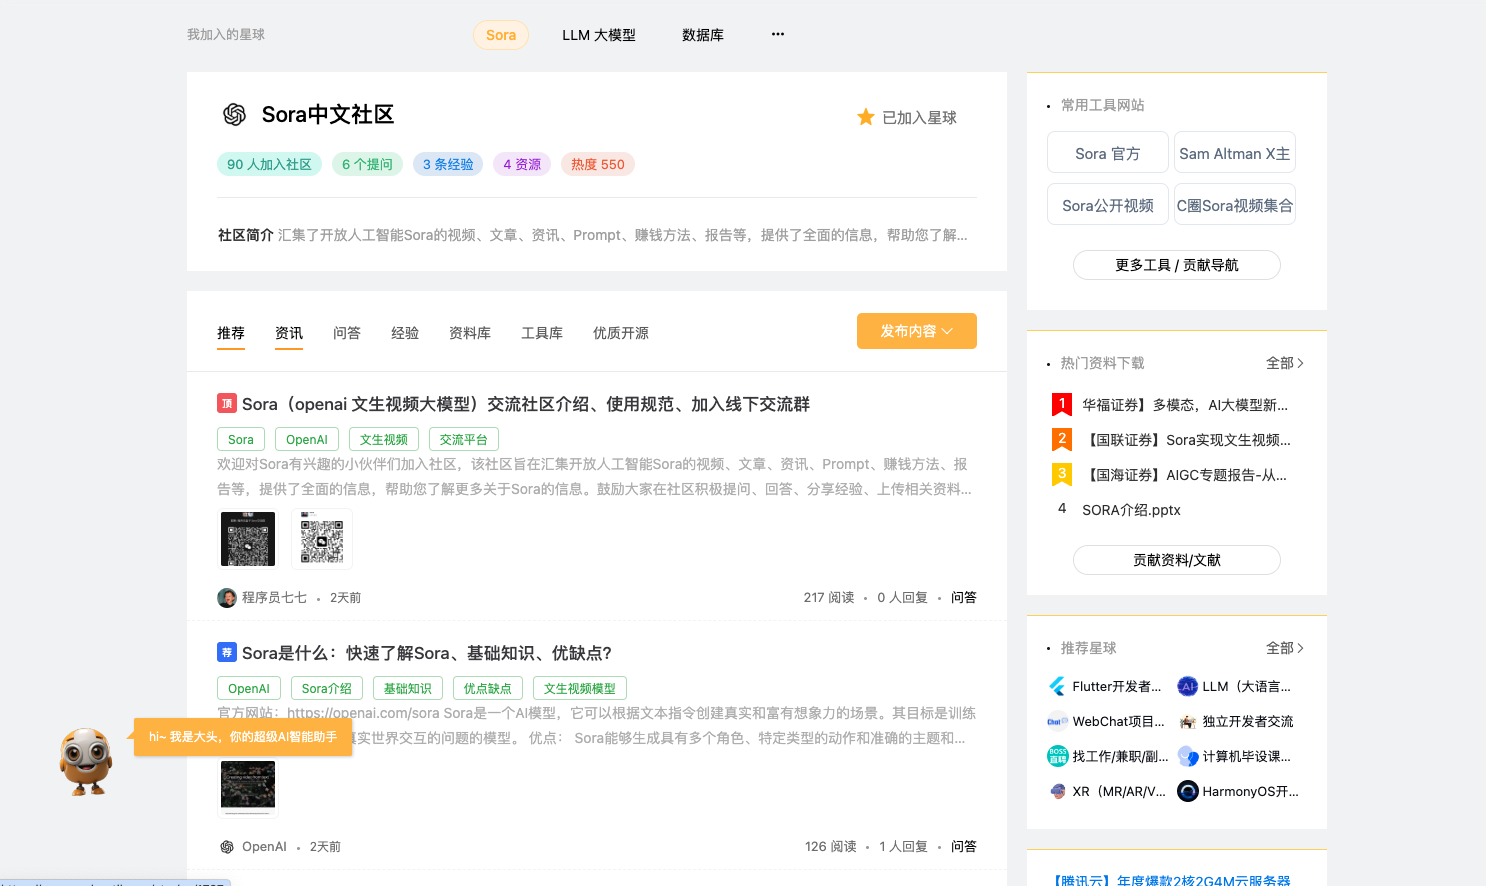Click the 找工作/兼职 planet icon

(1057, 756)
